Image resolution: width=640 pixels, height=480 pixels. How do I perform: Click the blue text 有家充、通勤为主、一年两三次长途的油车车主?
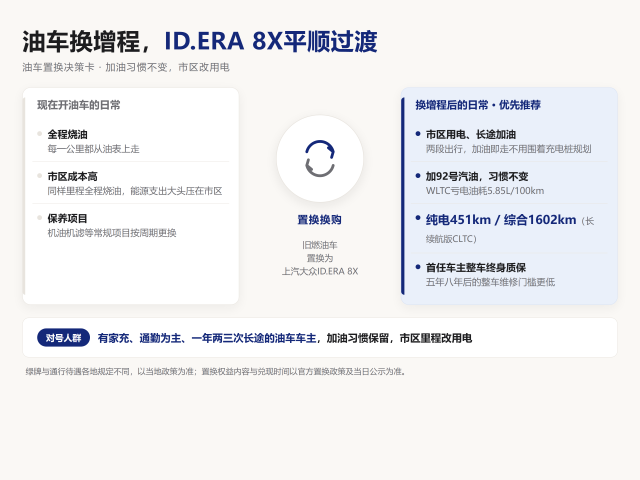207,338
